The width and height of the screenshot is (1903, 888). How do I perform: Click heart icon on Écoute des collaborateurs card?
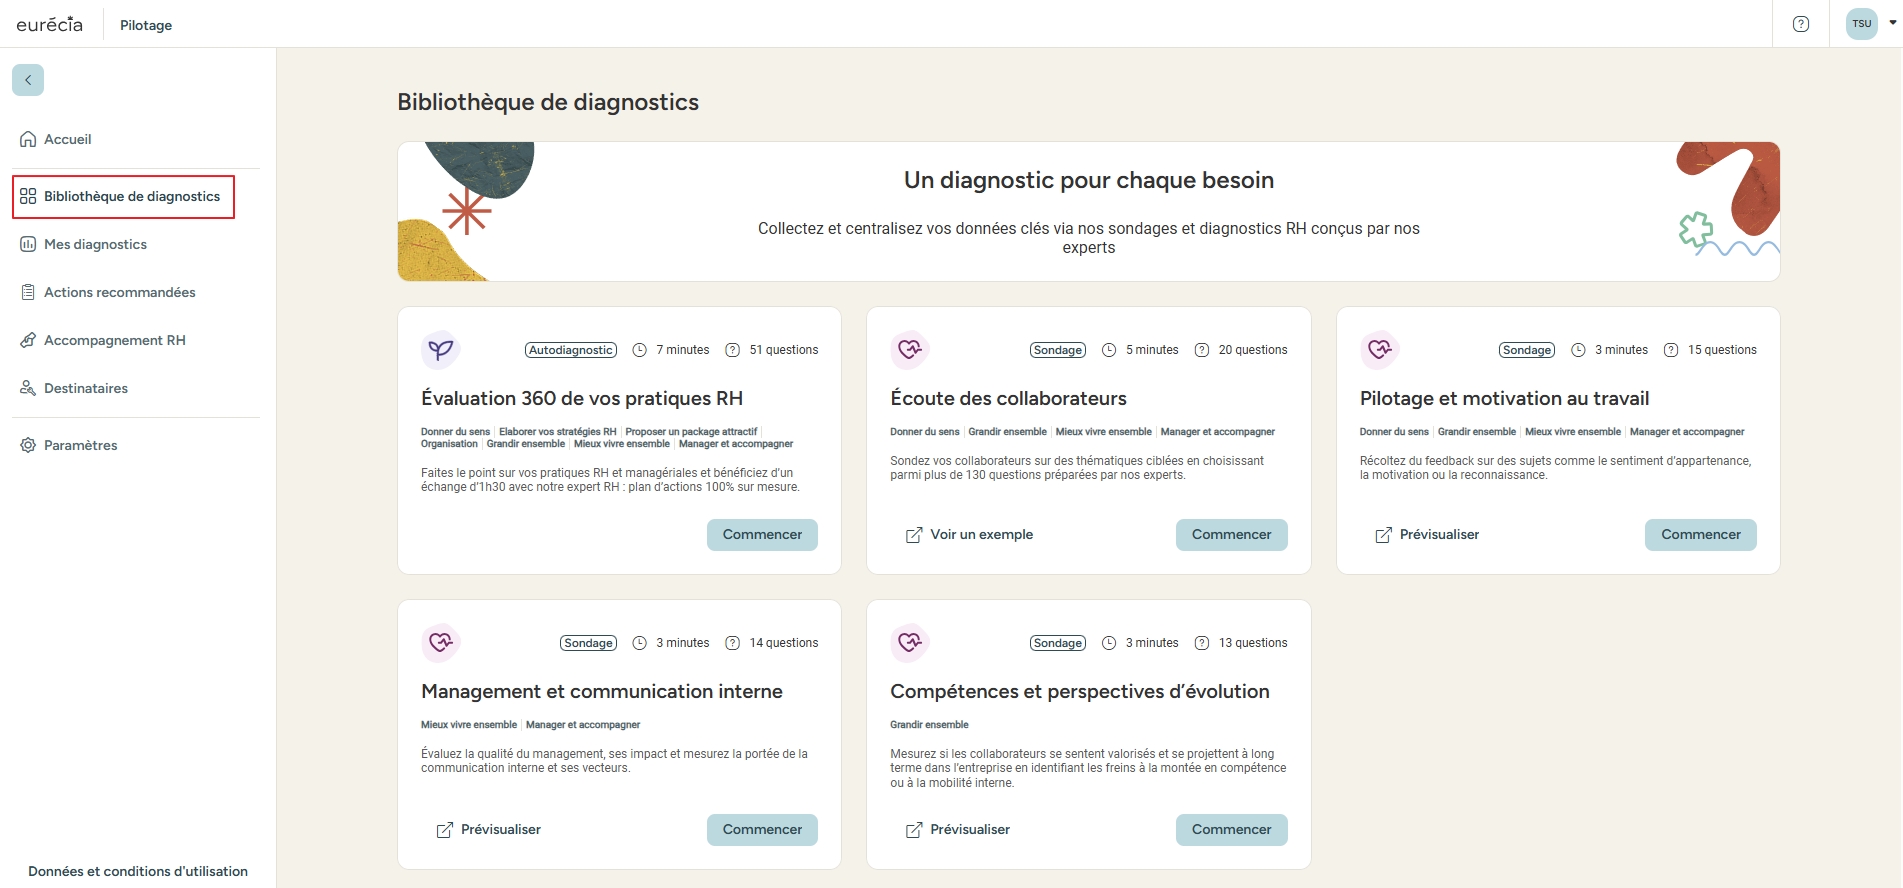909,350
